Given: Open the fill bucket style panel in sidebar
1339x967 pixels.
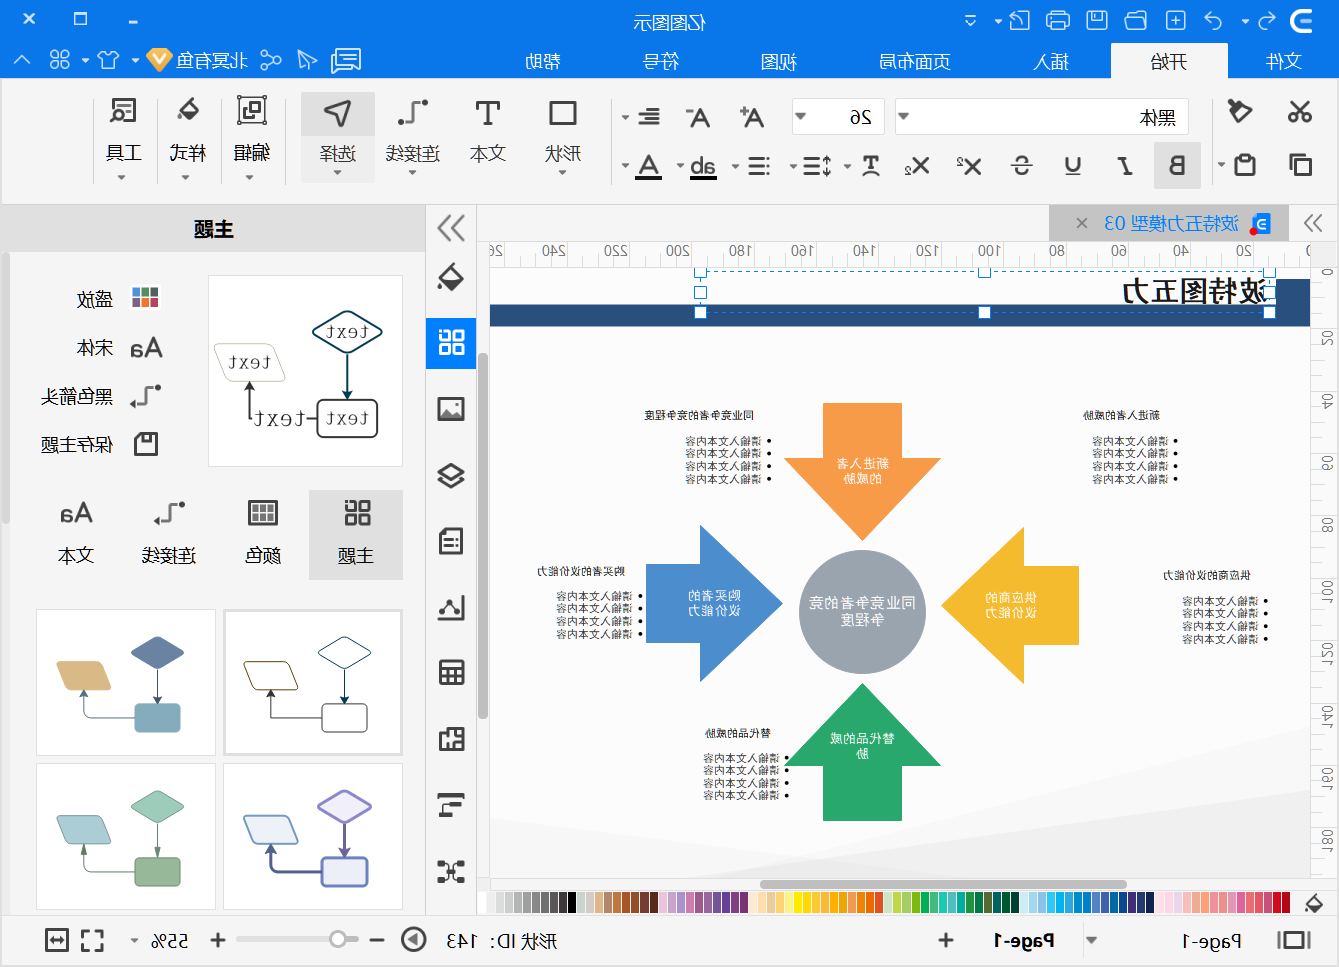Looking at the screenshot, I should (451, 277).
